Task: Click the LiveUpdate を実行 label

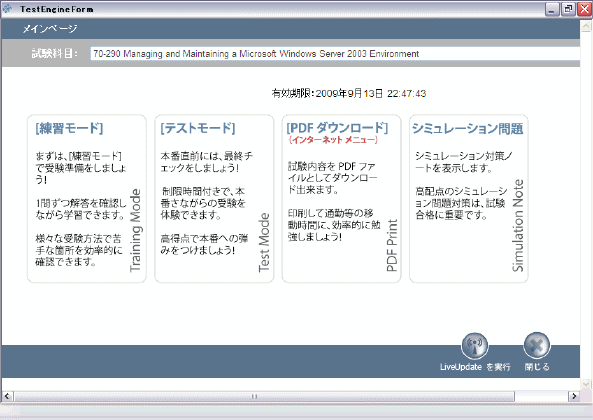Action: click(475, 367)
